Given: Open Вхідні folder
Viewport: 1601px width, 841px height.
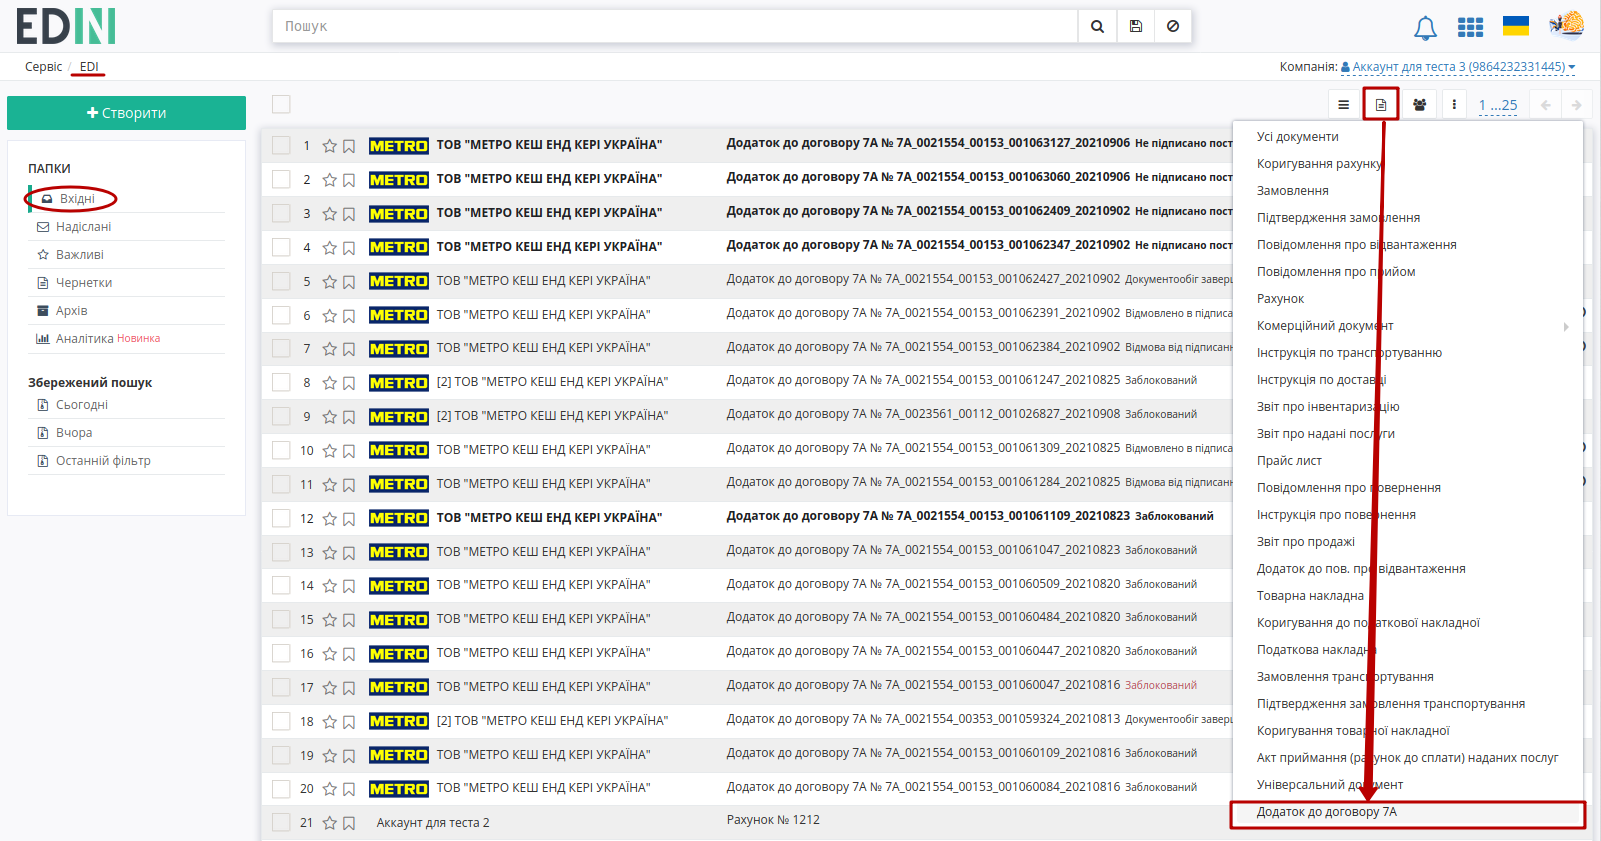Looking at the screenshot, I should 77,199.
